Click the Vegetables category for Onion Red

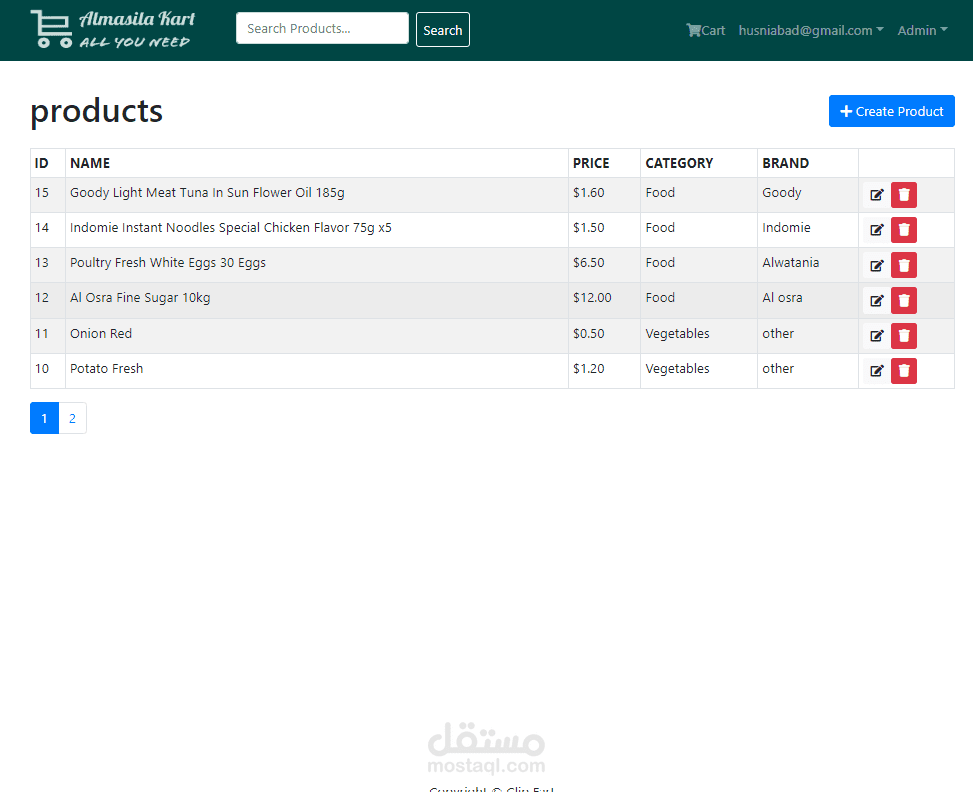pos(699,336)
